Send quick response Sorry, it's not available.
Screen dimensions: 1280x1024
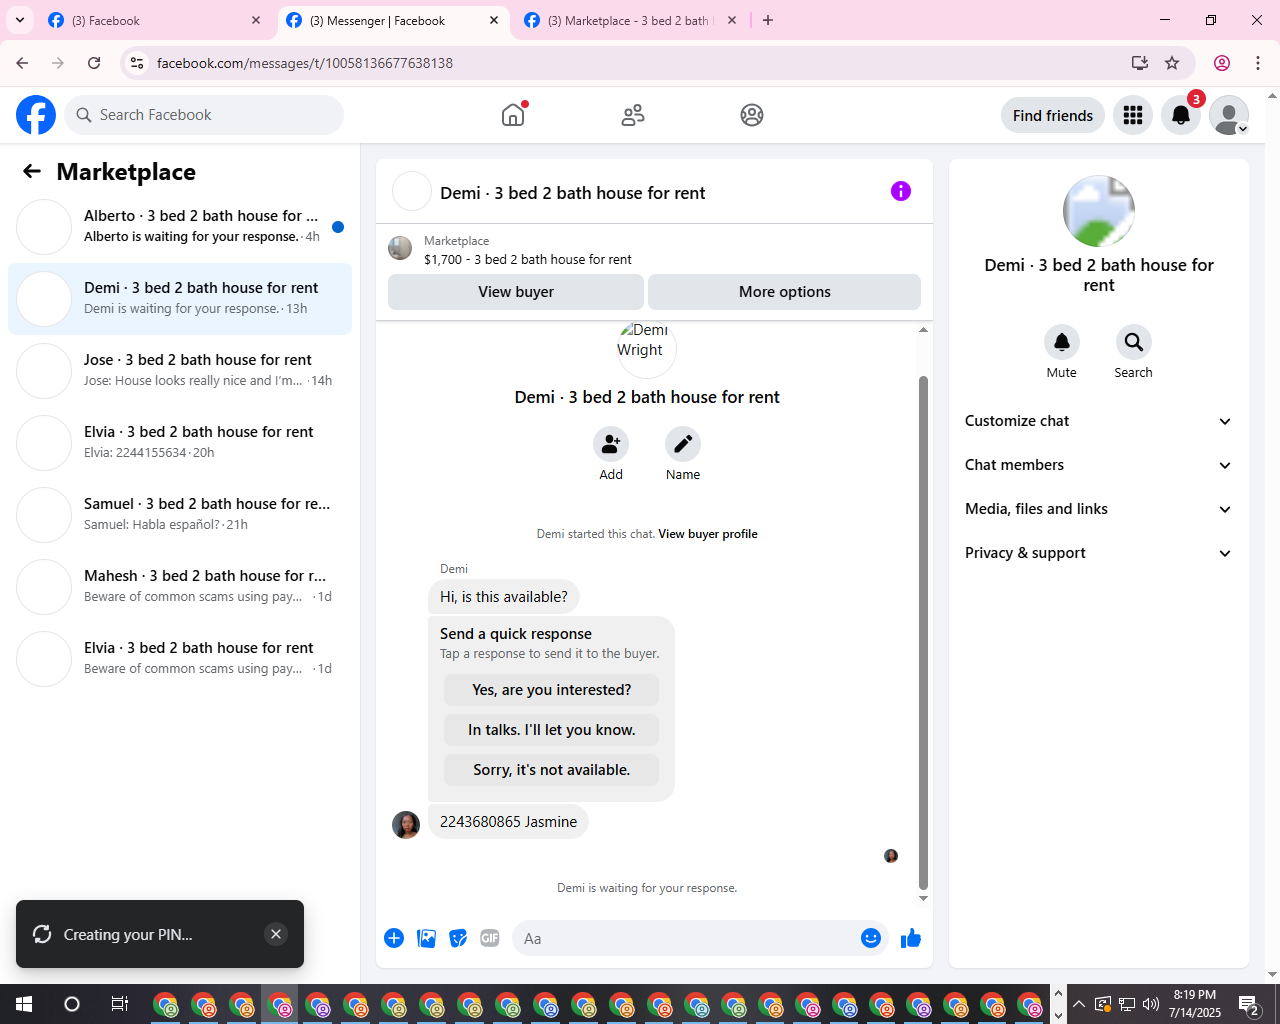[552, 770]
